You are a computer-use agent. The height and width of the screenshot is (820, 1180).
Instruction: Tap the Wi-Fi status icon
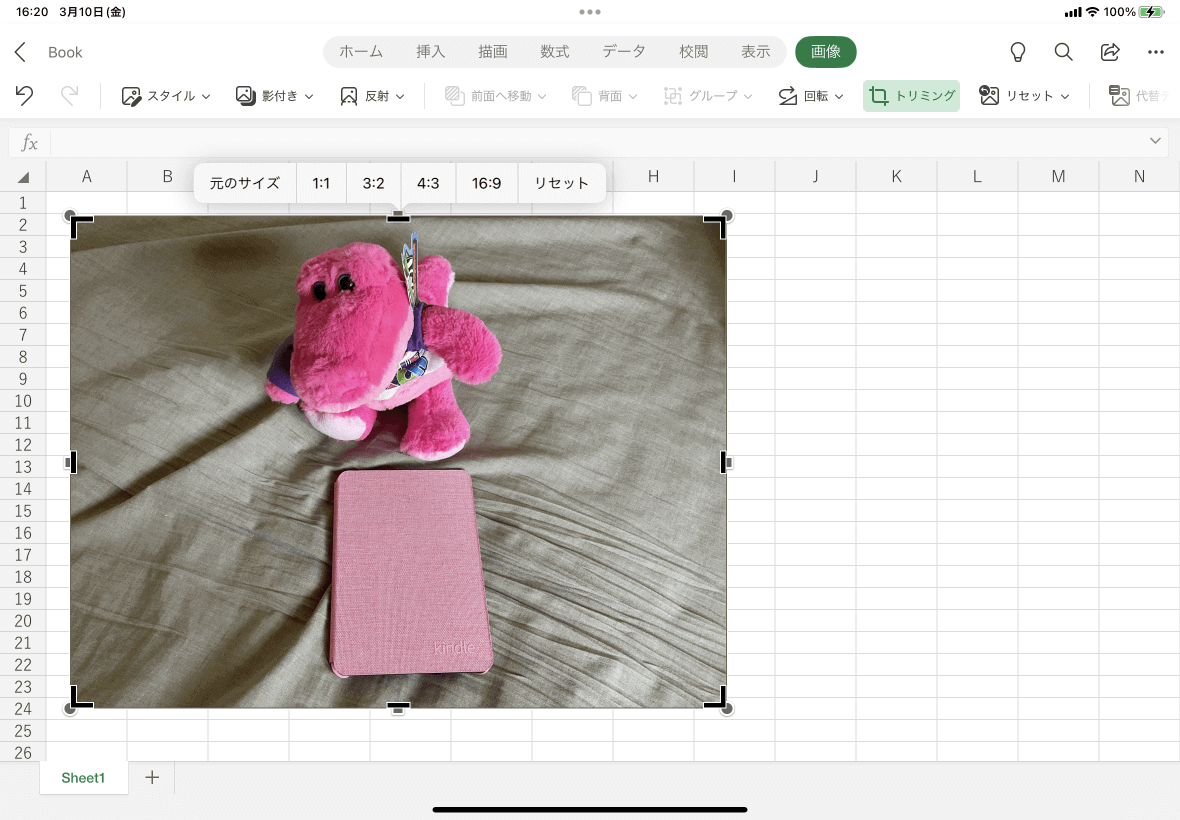coord(1092,12)
